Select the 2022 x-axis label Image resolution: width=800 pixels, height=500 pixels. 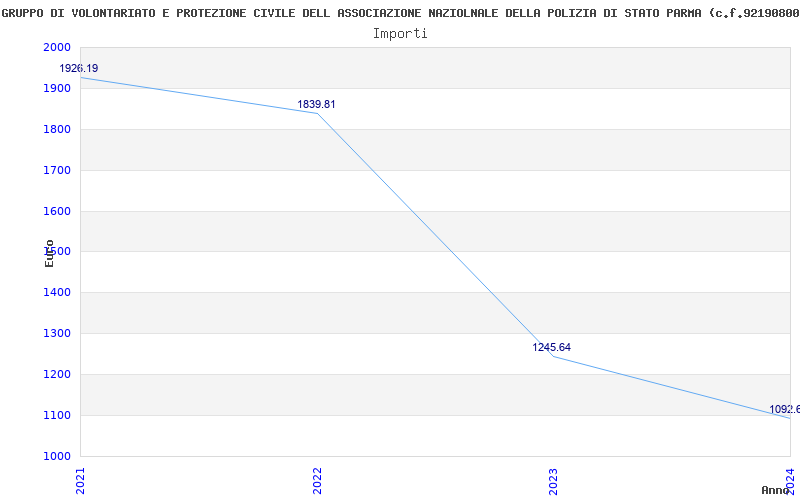[318, 479]
